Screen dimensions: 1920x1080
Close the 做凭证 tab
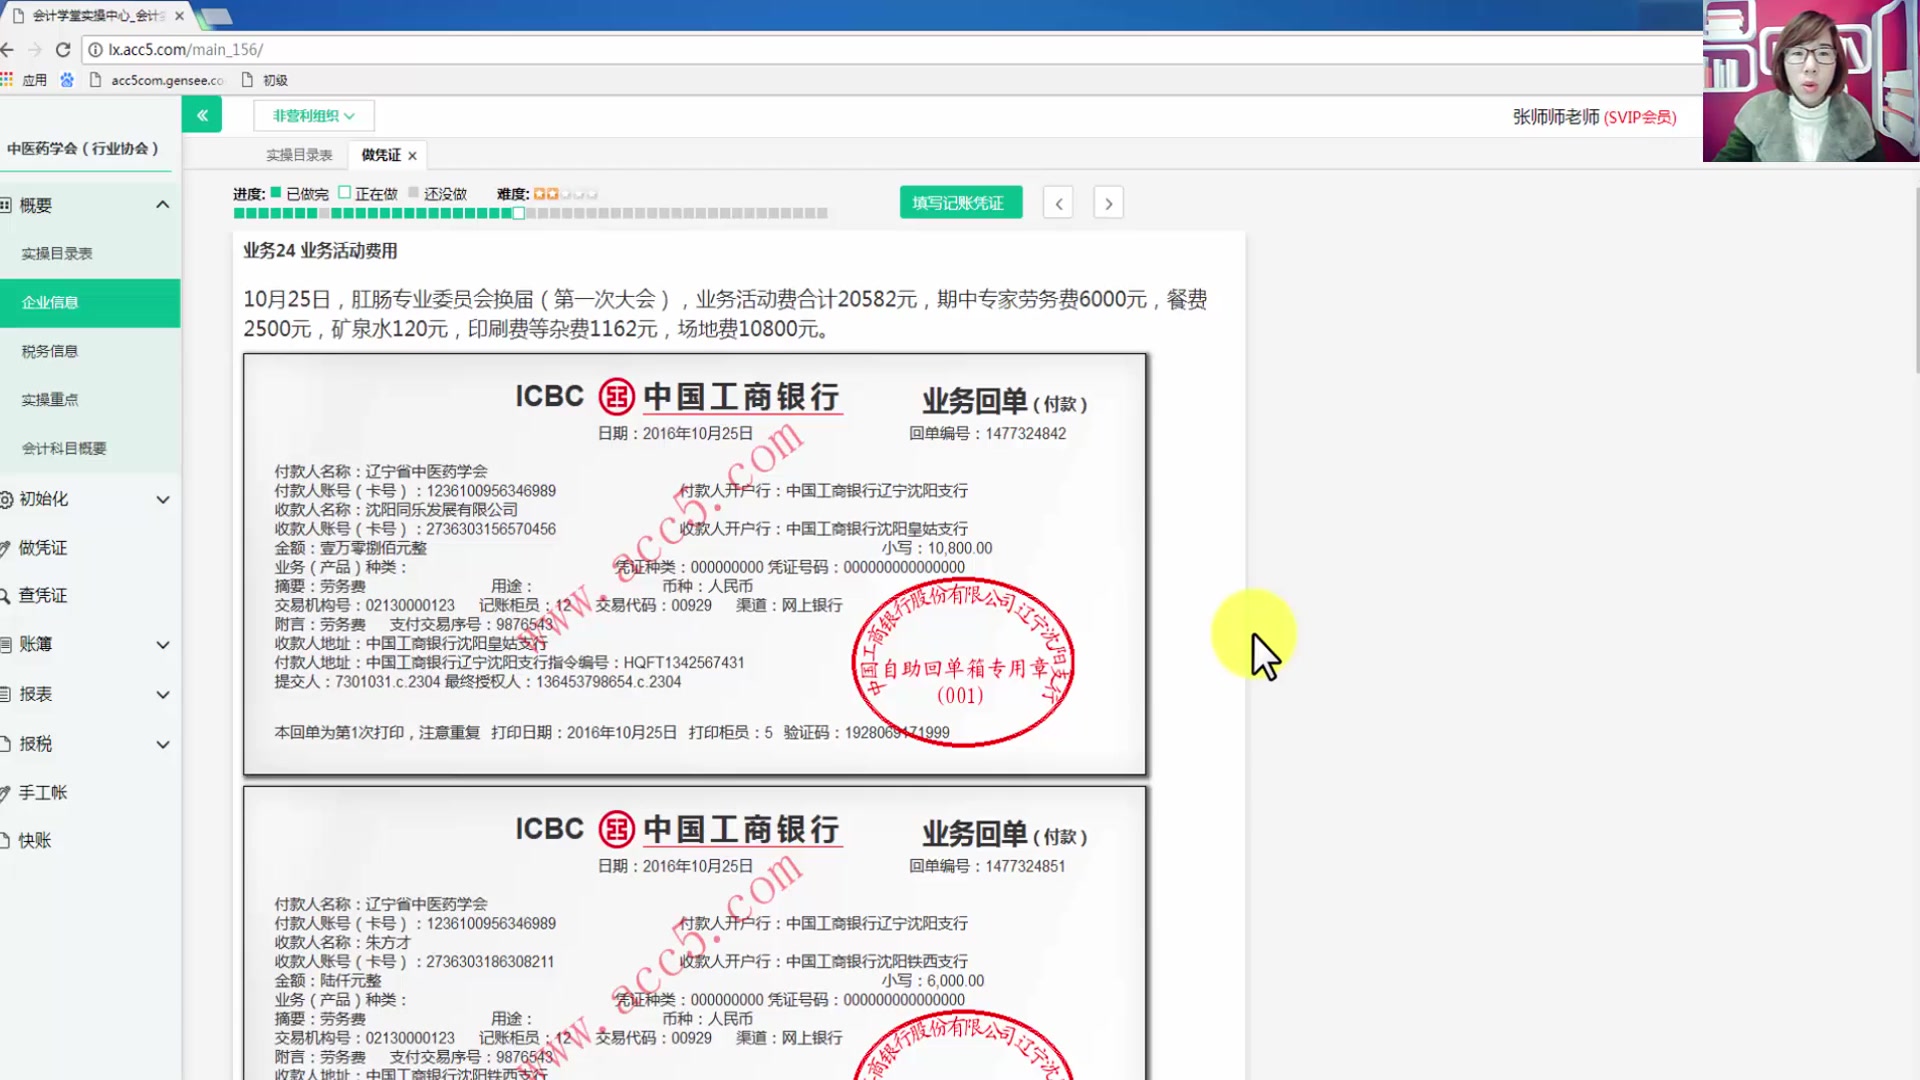[412, 156]
